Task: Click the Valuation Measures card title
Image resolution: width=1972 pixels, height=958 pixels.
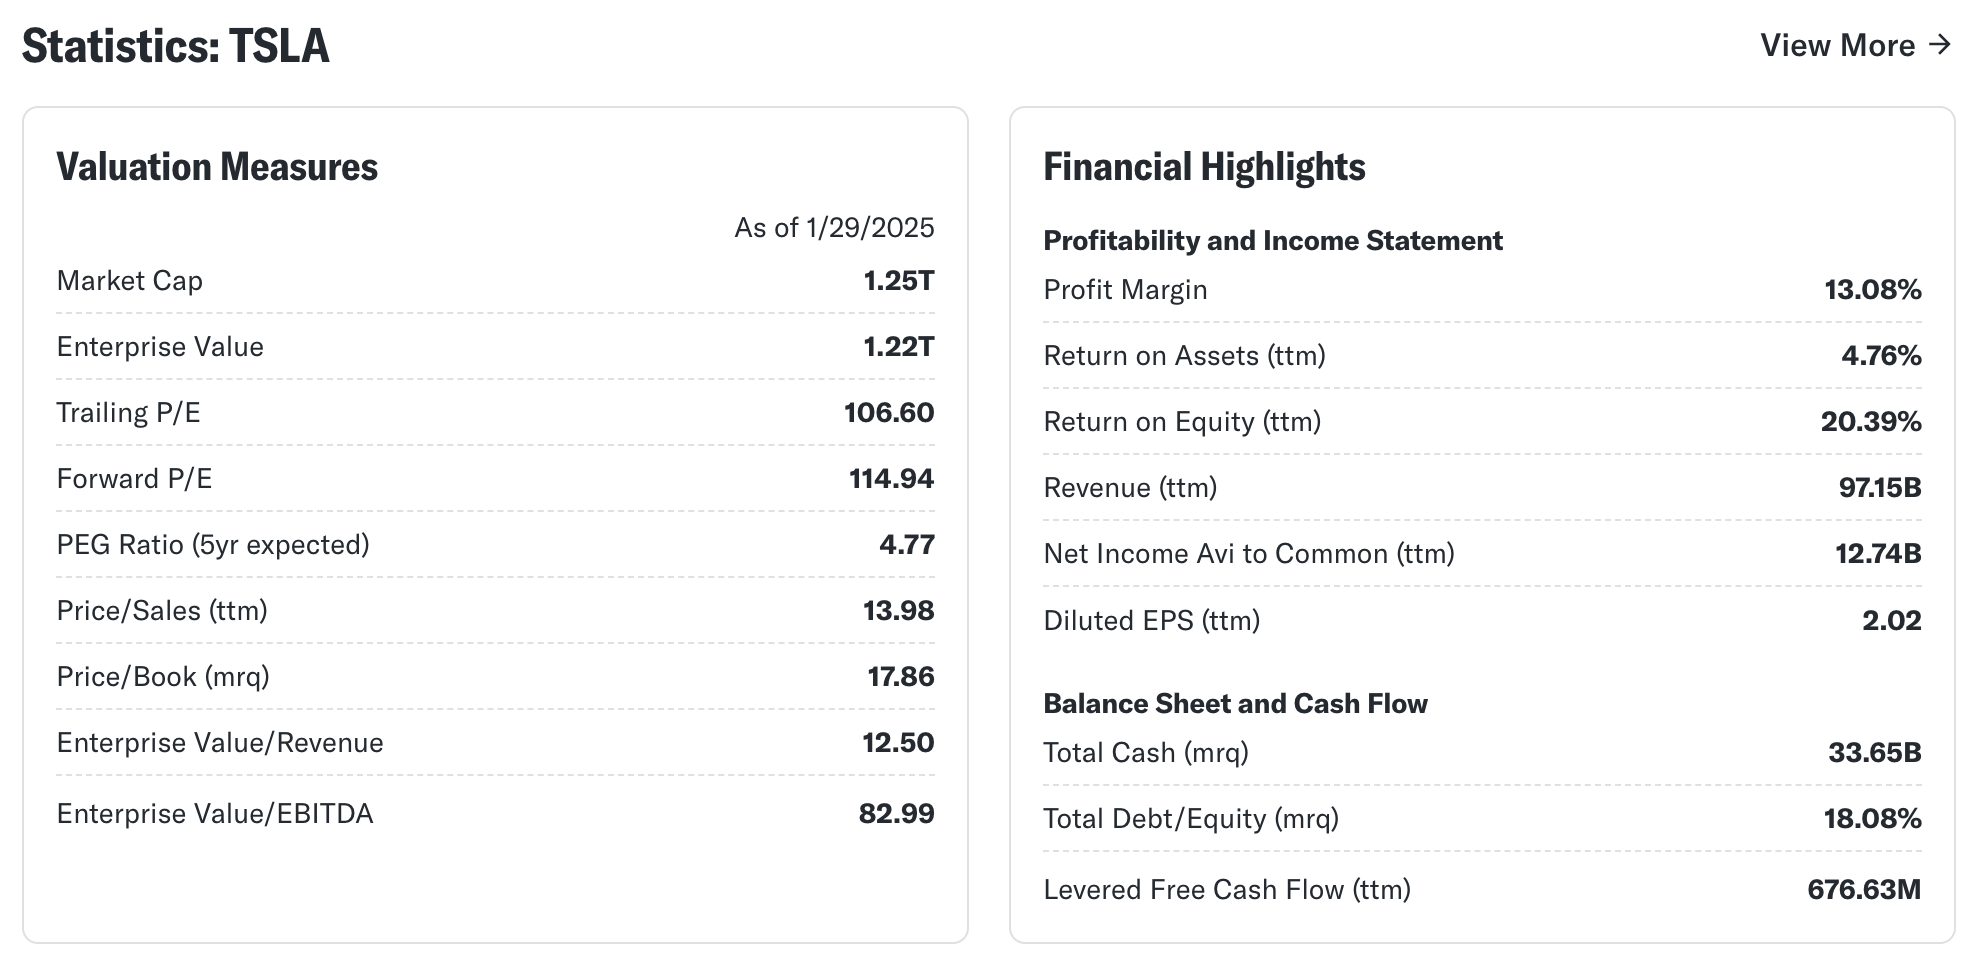Action: tap(217, 167)
